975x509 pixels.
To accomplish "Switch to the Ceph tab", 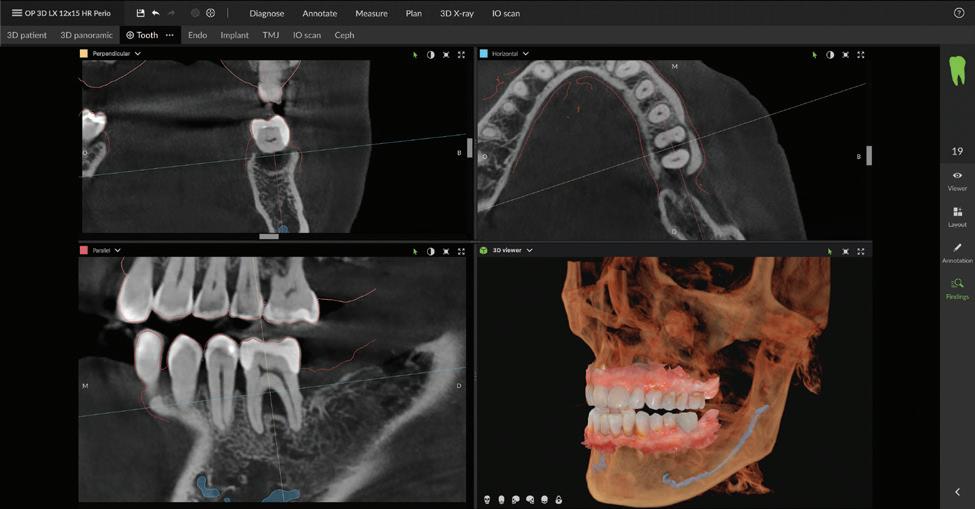I will (x=344, y=35).
